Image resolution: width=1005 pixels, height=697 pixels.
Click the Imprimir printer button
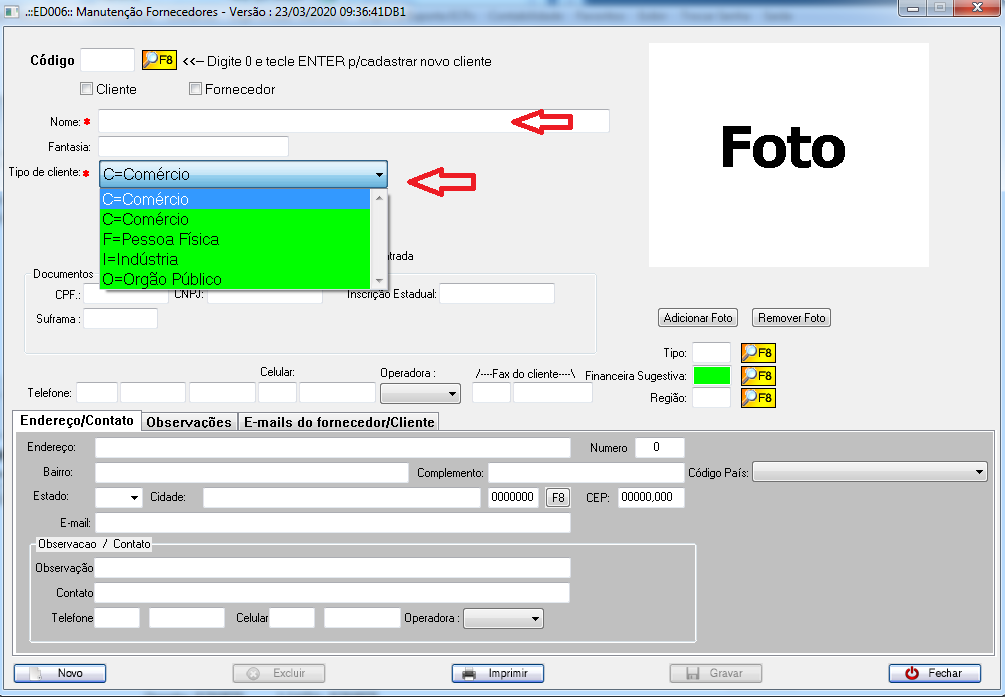(x=497, y=673)
